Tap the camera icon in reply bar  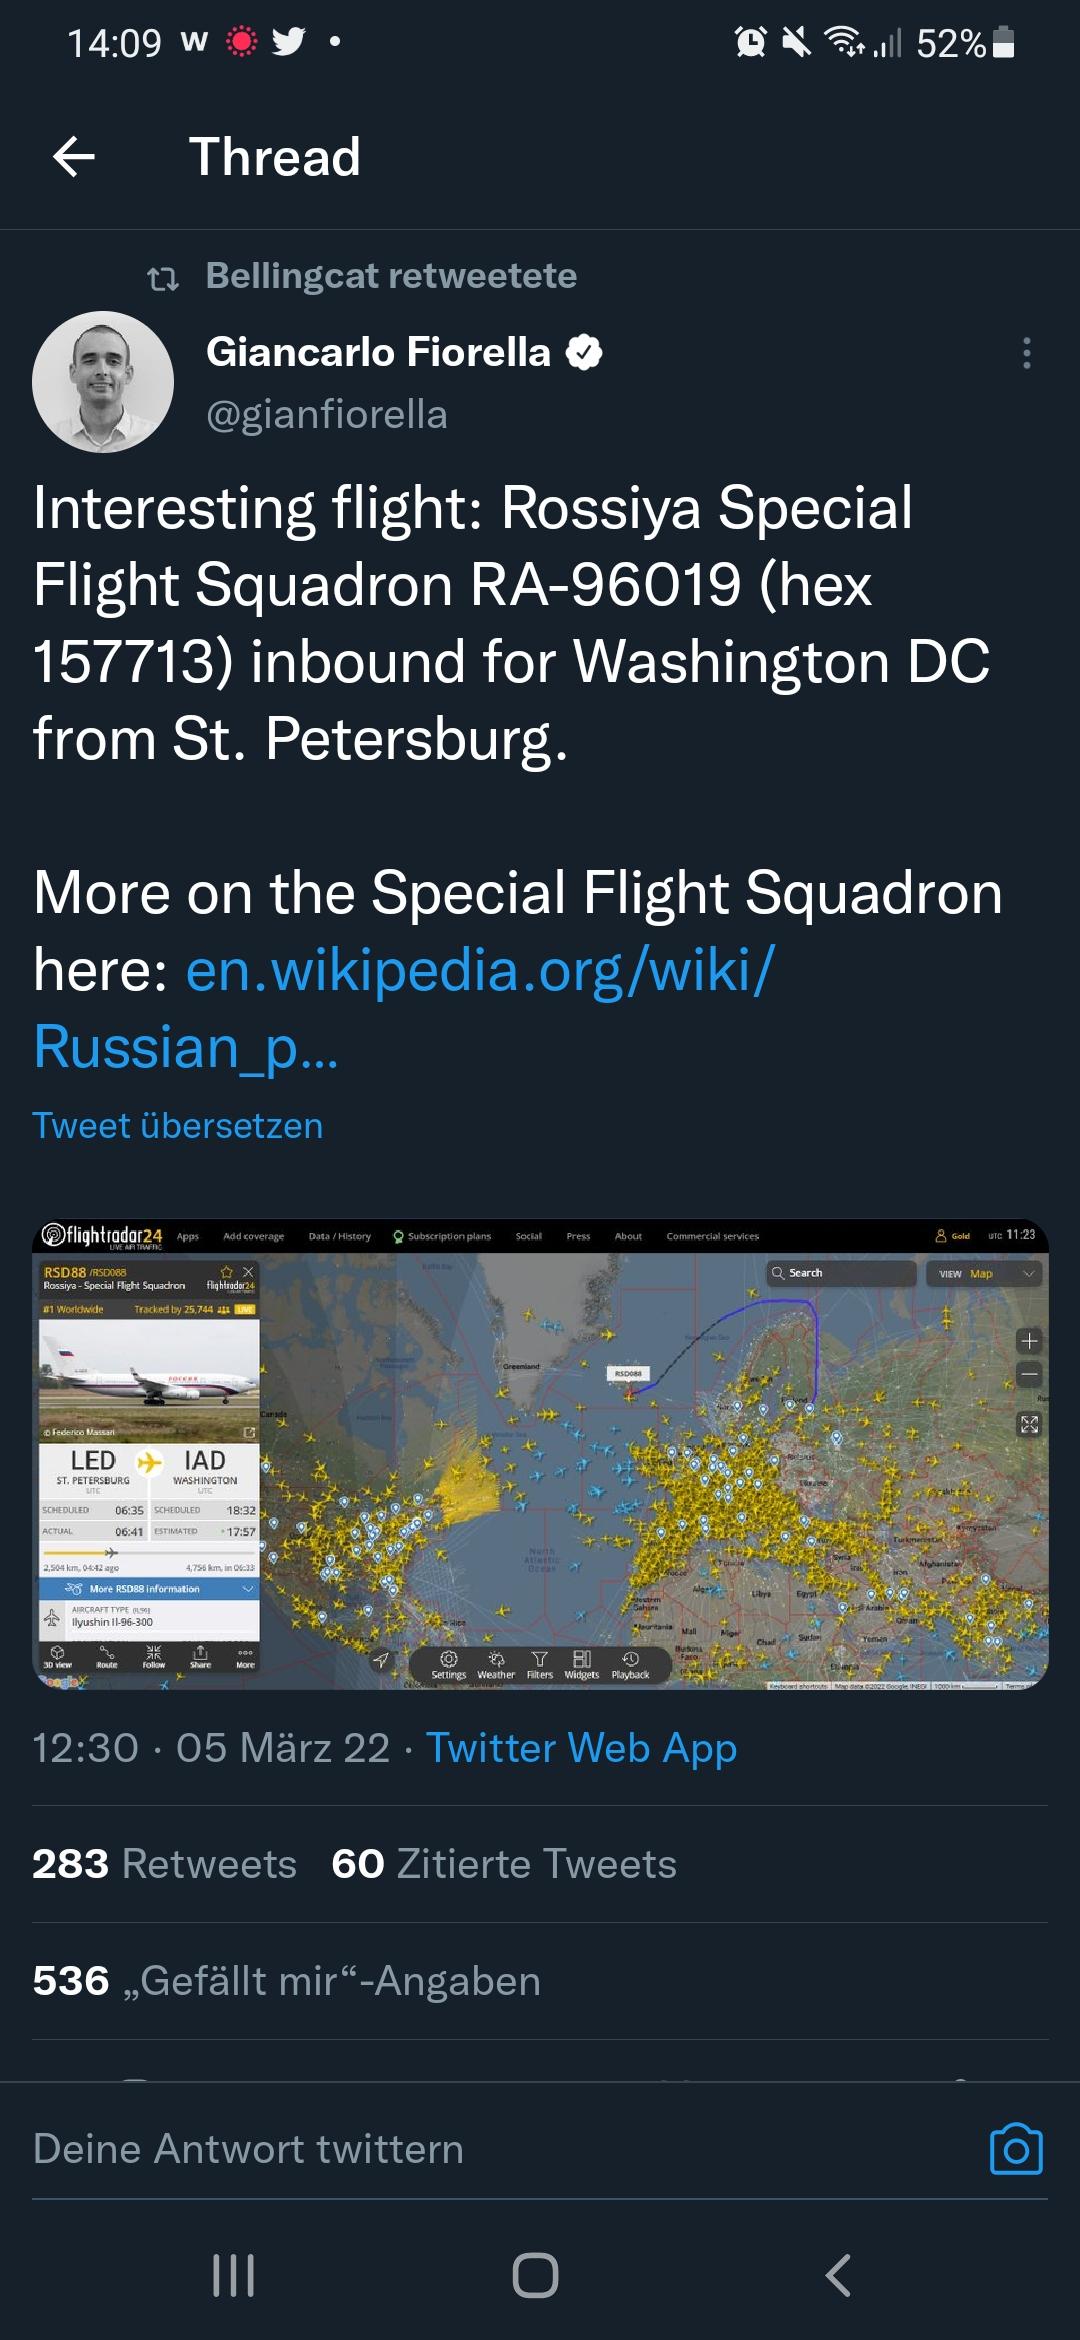coord(1015,2148)
